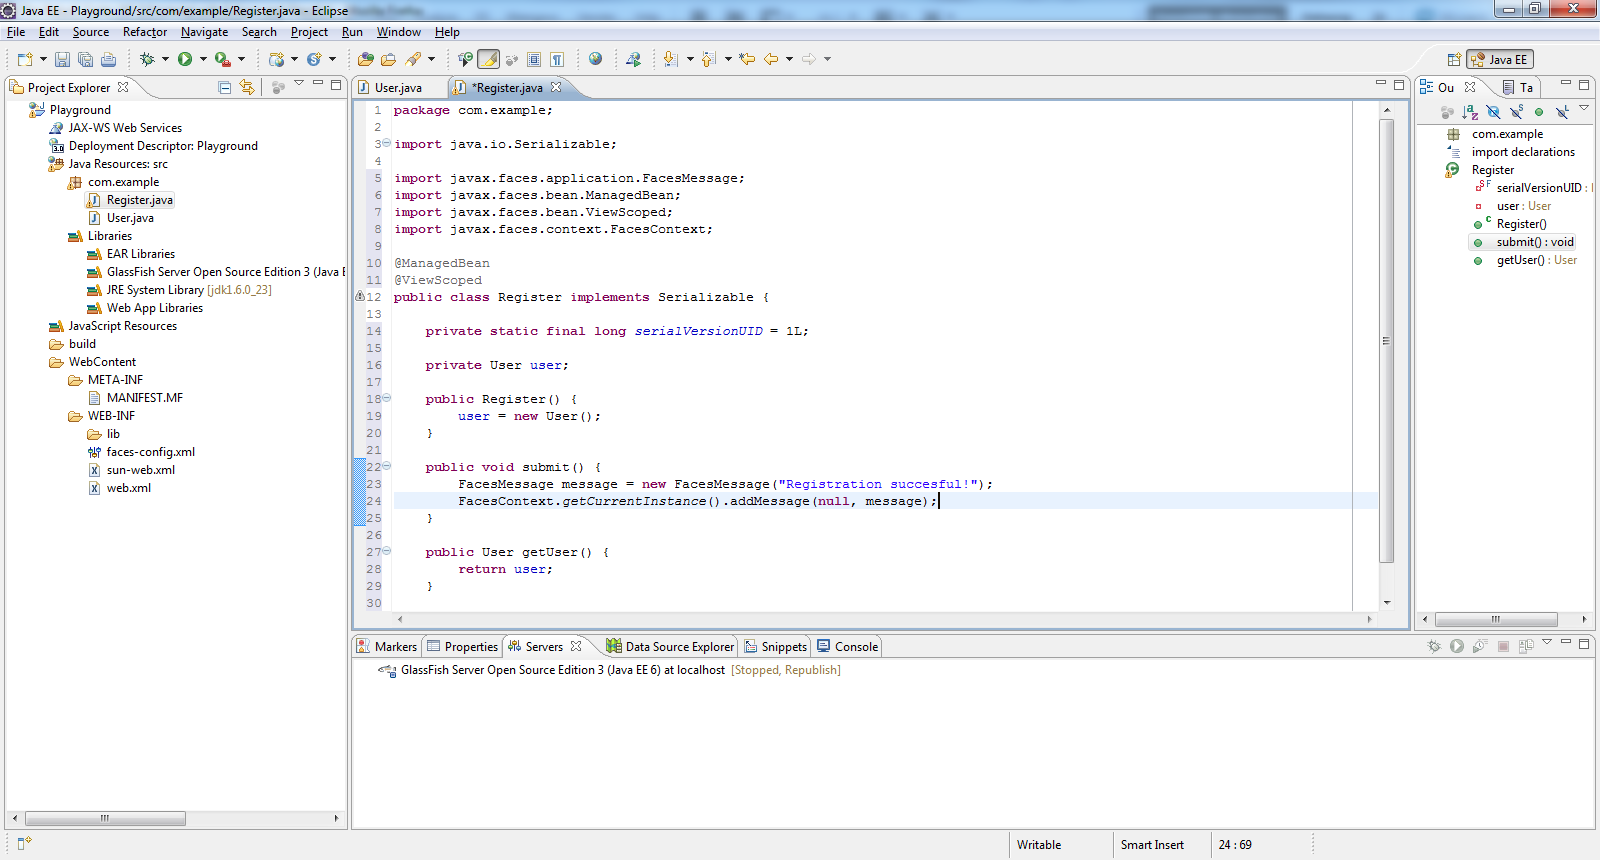Image resolution: width=1600 pixels, height=860 pixels.
Task: Switch to the User.java editor tab
Action: [x=398, y=87]
